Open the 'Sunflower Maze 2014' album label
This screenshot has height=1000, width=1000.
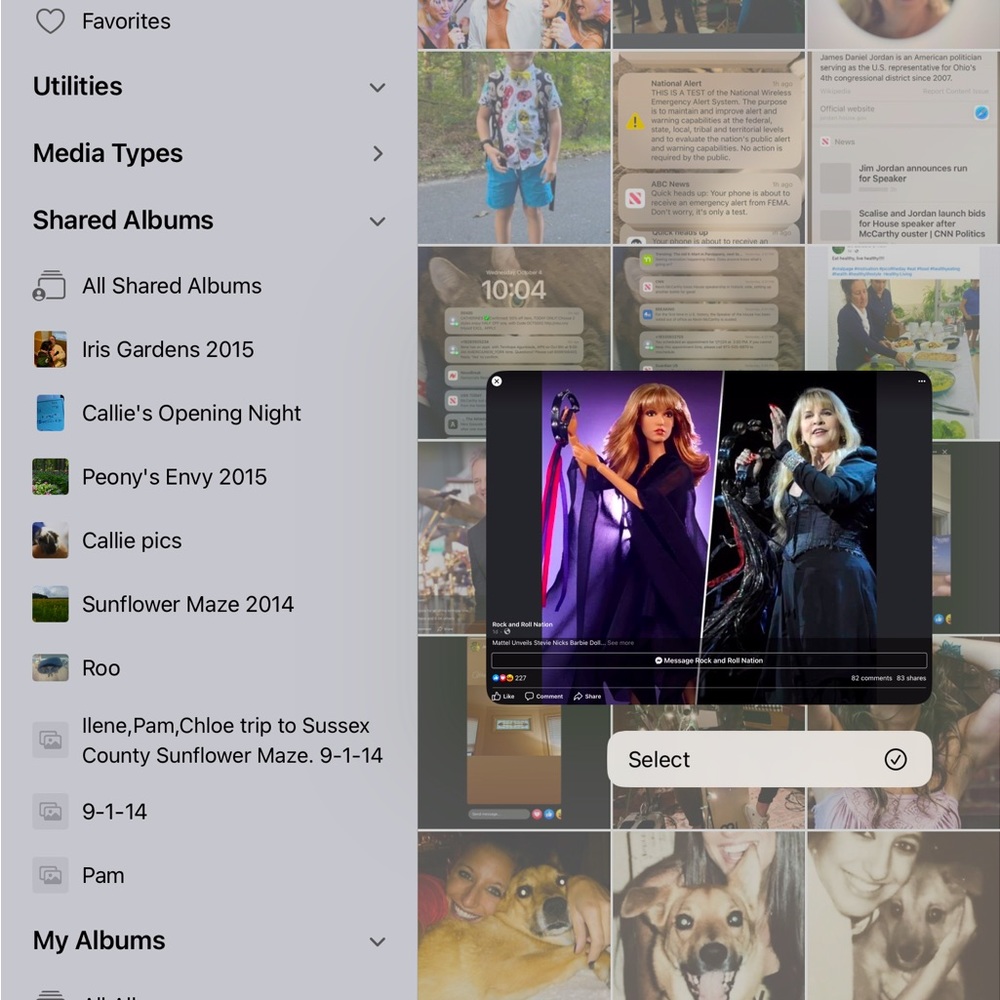pos(188,605)
